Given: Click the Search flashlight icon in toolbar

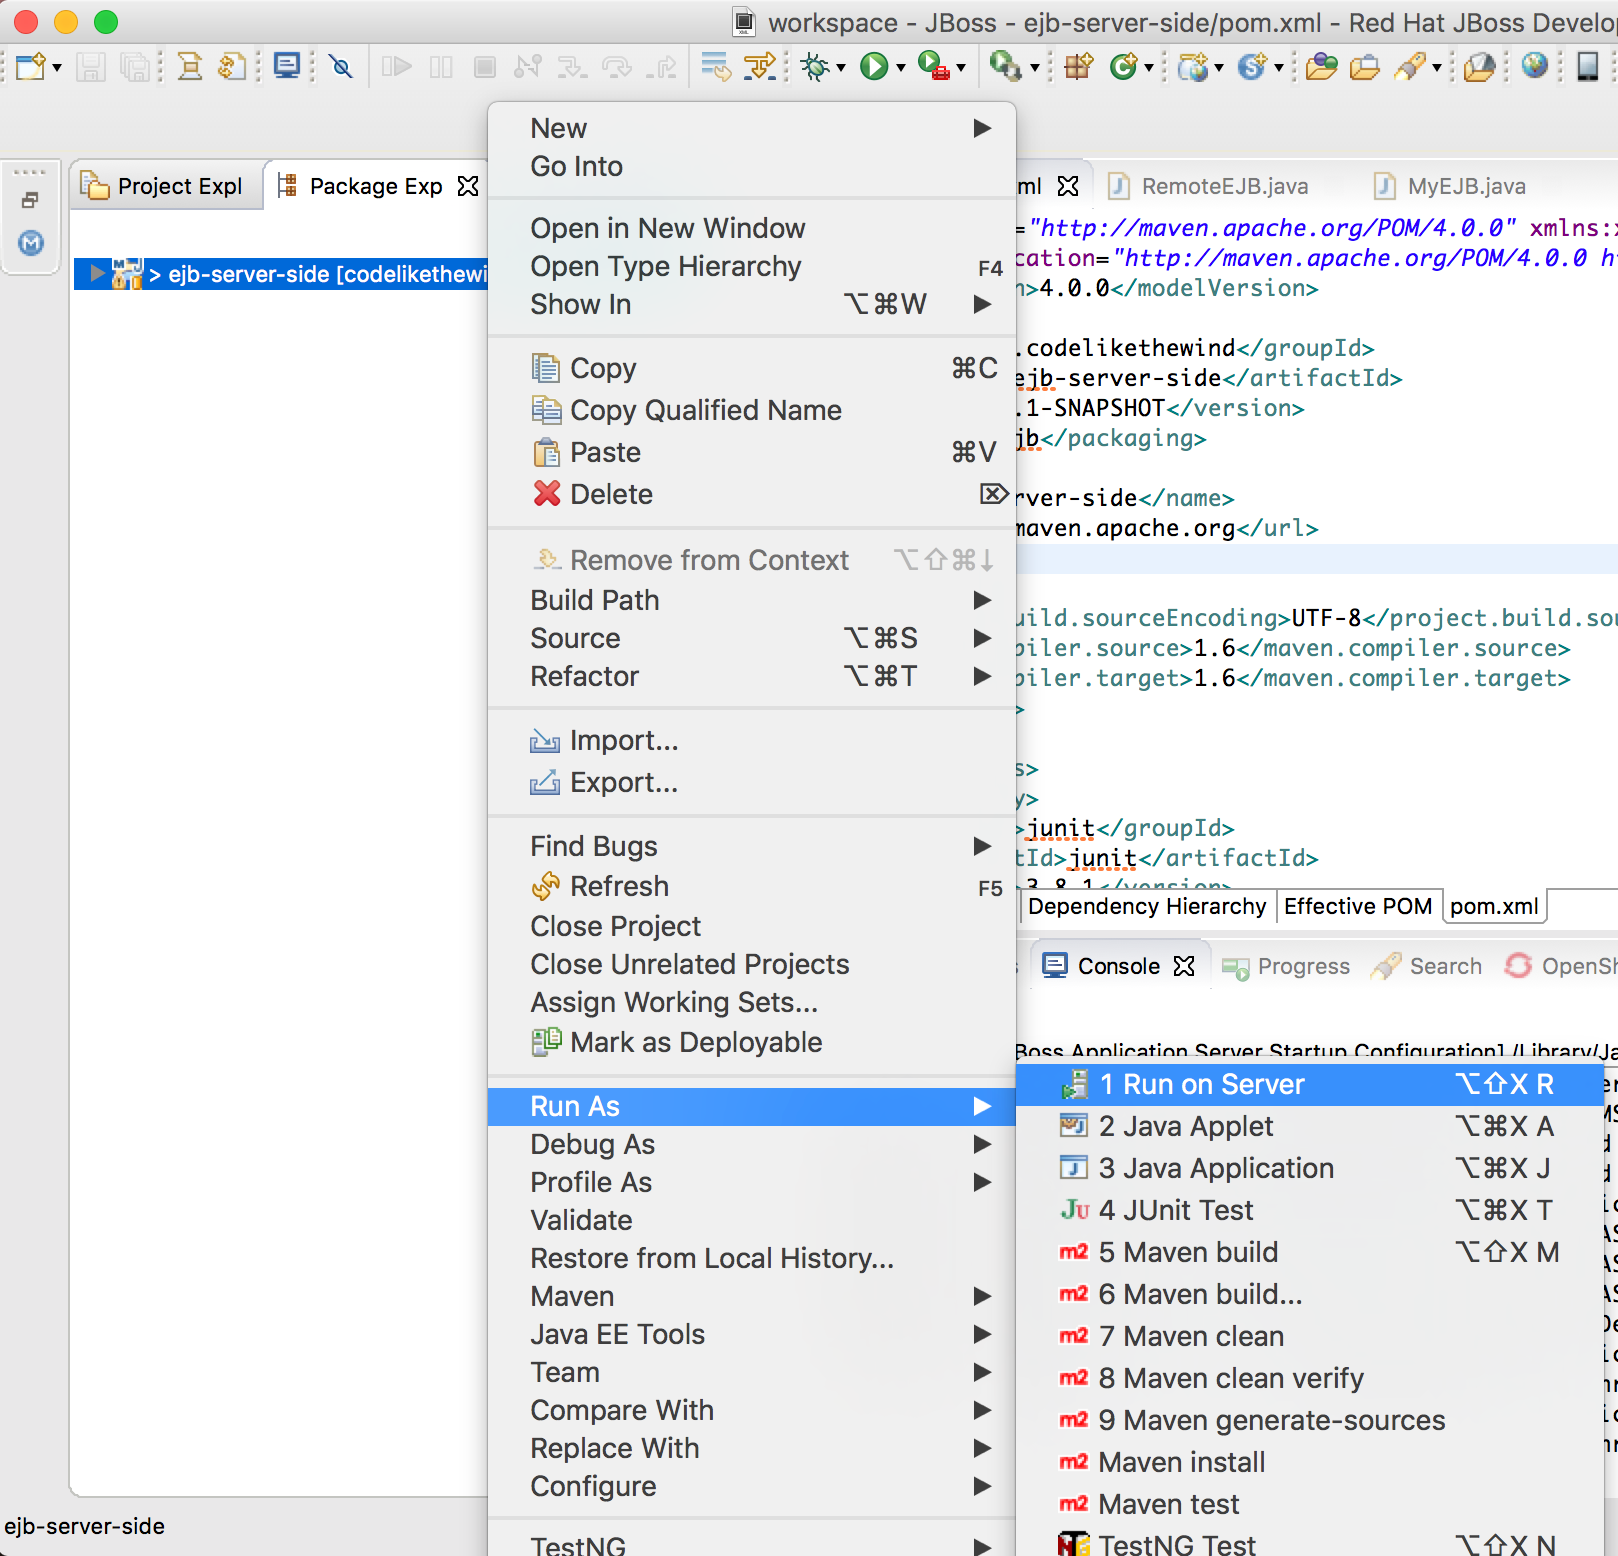Looking at the screenshot, I should click(x=1411, y=67).
